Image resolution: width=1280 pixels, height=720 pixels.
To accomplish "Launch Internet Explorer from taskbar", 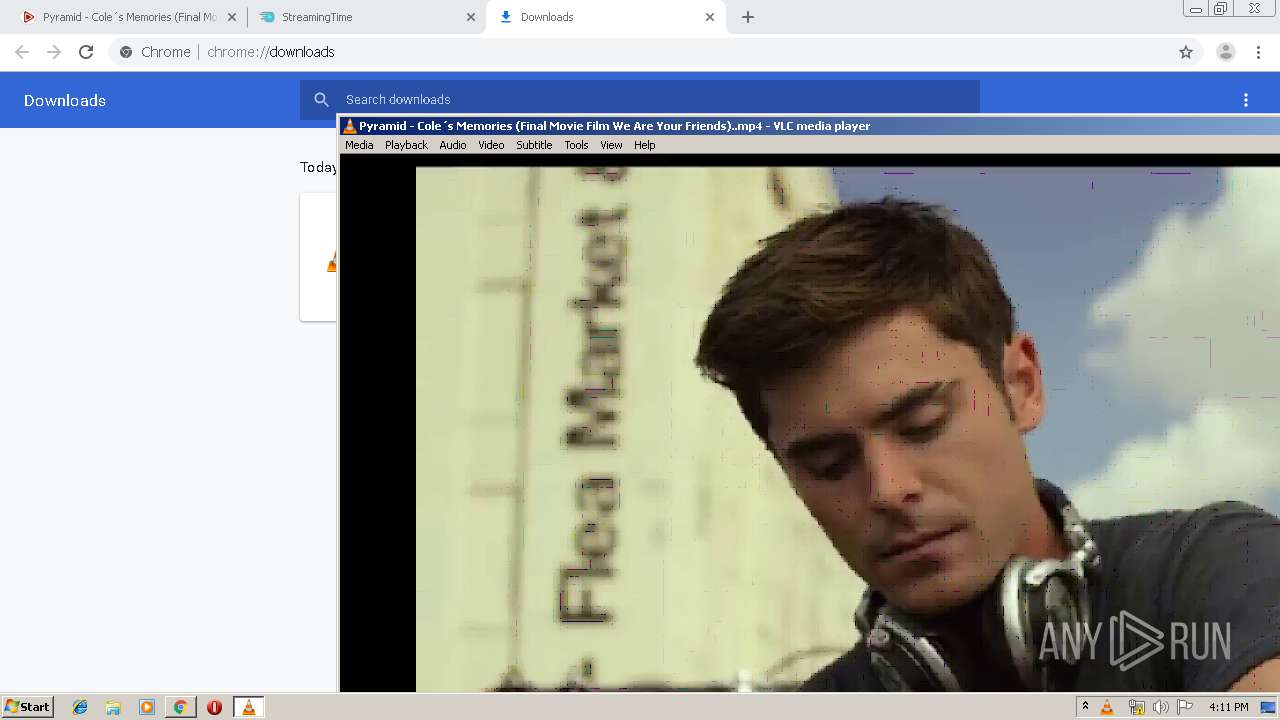I will [80, 707].
